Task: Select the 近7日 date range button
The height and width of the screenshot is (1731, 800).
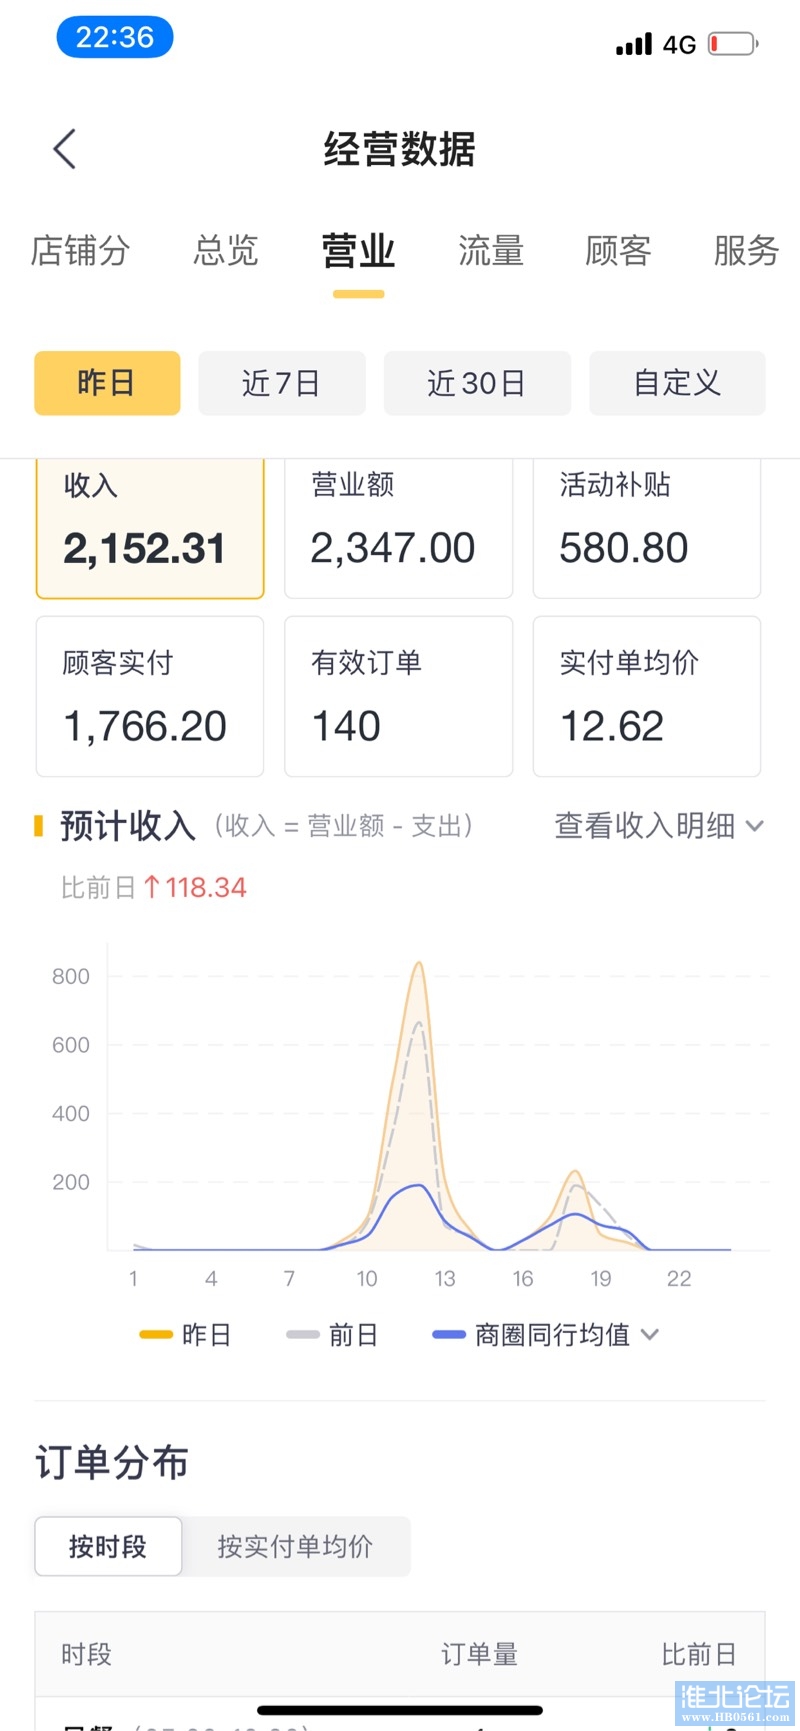Action: [281, 383]
